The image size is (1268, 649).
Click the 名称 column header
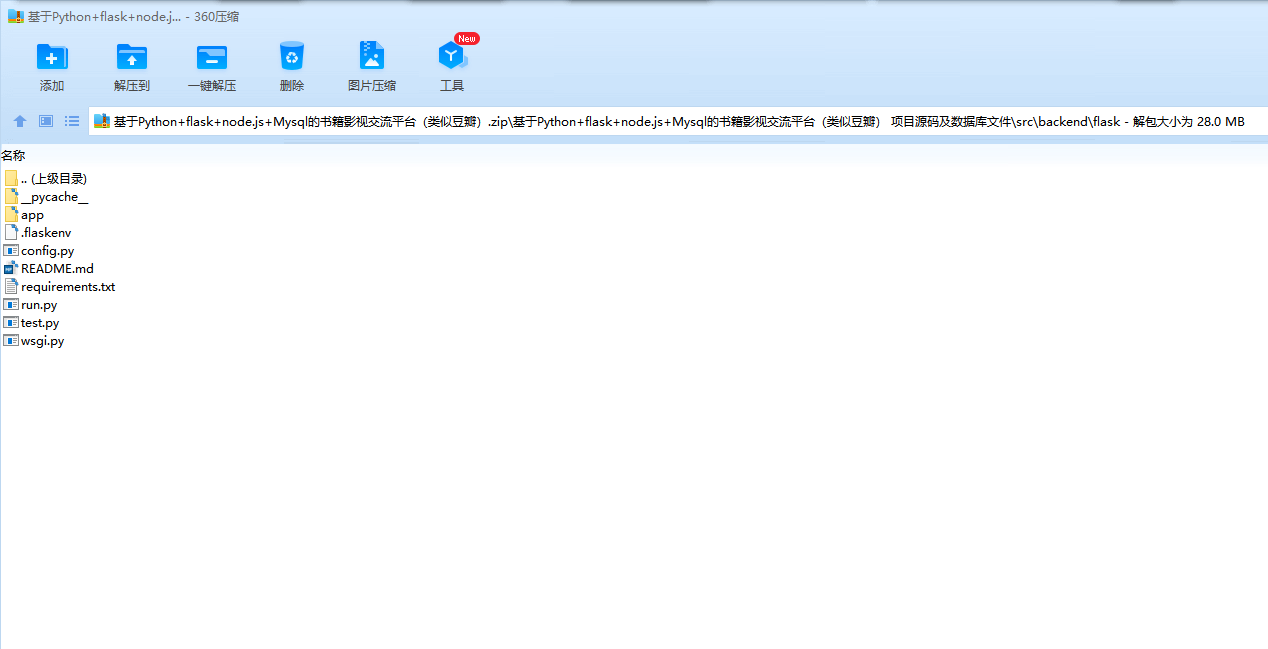[x=13, y=156]
